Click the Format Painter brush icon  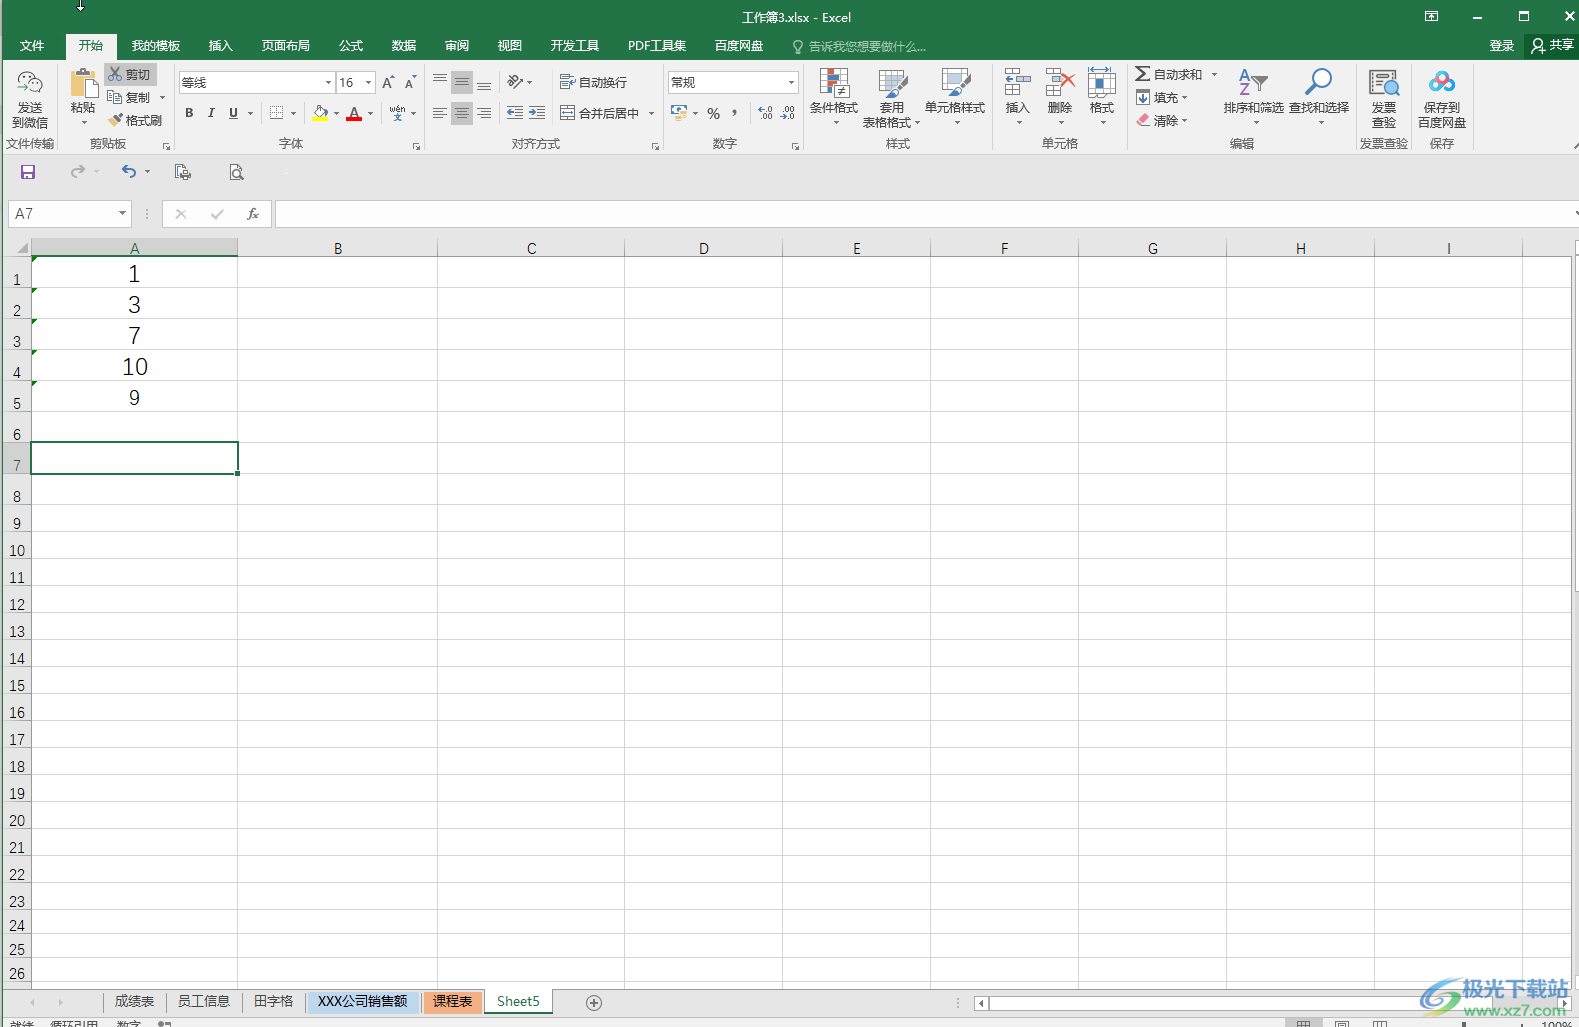116,120
